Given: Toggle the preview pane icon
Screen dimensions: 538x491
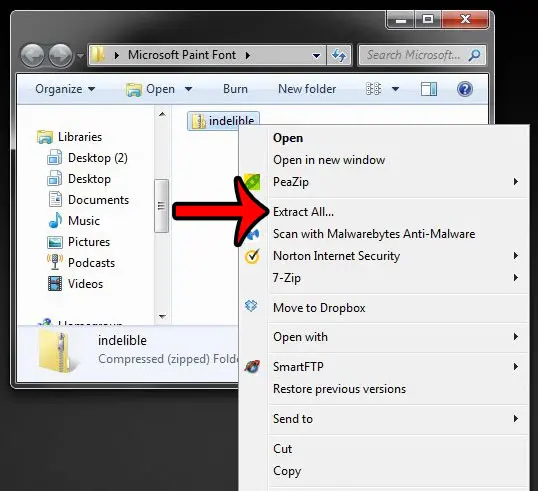Looking at the screenshot, I should [x=429, y=89].
